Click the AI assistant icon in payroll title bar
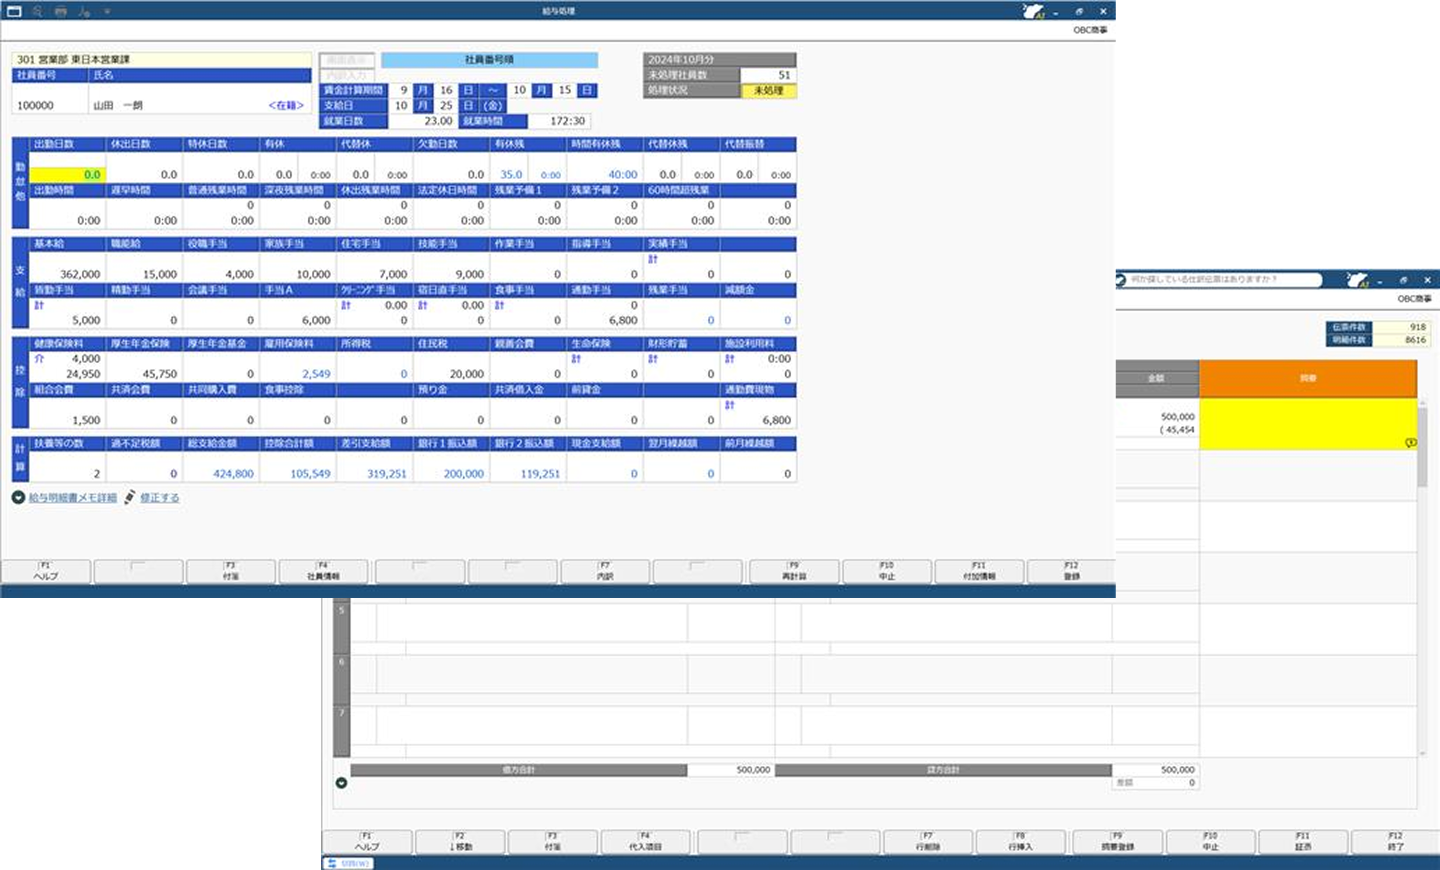This screenshot has width=1440, height=870. click(1032, 11)
